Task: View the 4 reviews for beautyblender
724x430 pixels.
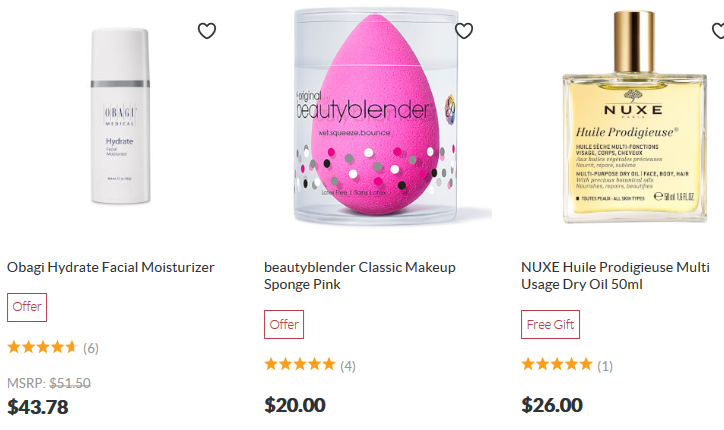Action: tap(348, 366)
